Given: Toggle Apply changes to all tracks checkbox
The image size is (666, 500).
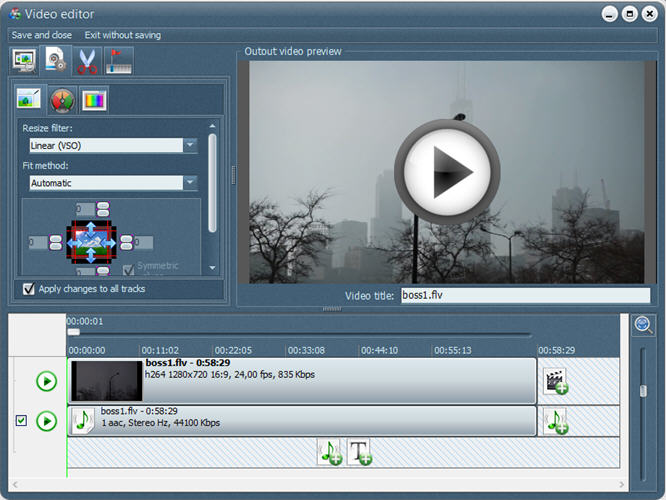Looking at the screenshot, I should pos(28,289).
